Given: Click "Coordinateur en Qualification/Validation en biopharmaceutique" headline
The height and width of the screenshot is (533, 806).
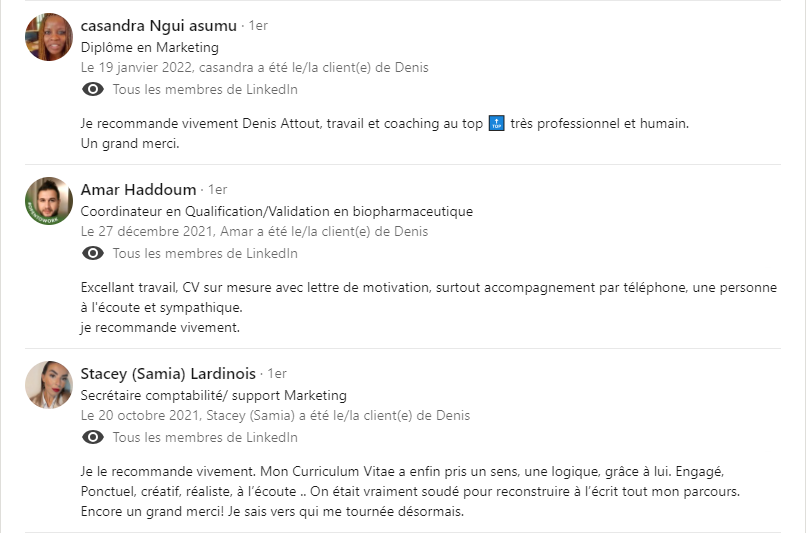Looking at the screenshot, I should (x=276, y=211).
